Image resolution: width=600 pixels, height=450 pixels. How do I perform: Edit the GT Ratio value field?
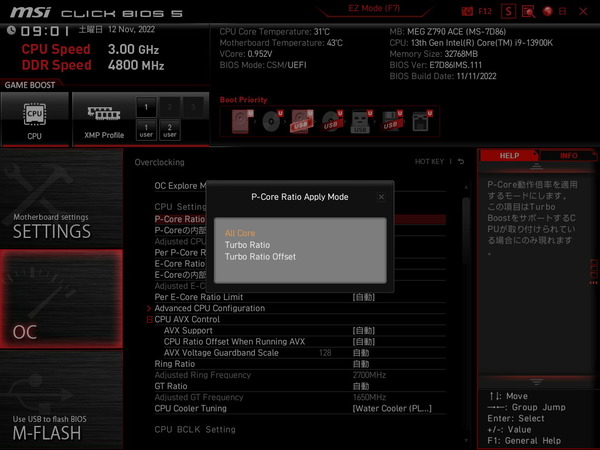pos(361,386)
